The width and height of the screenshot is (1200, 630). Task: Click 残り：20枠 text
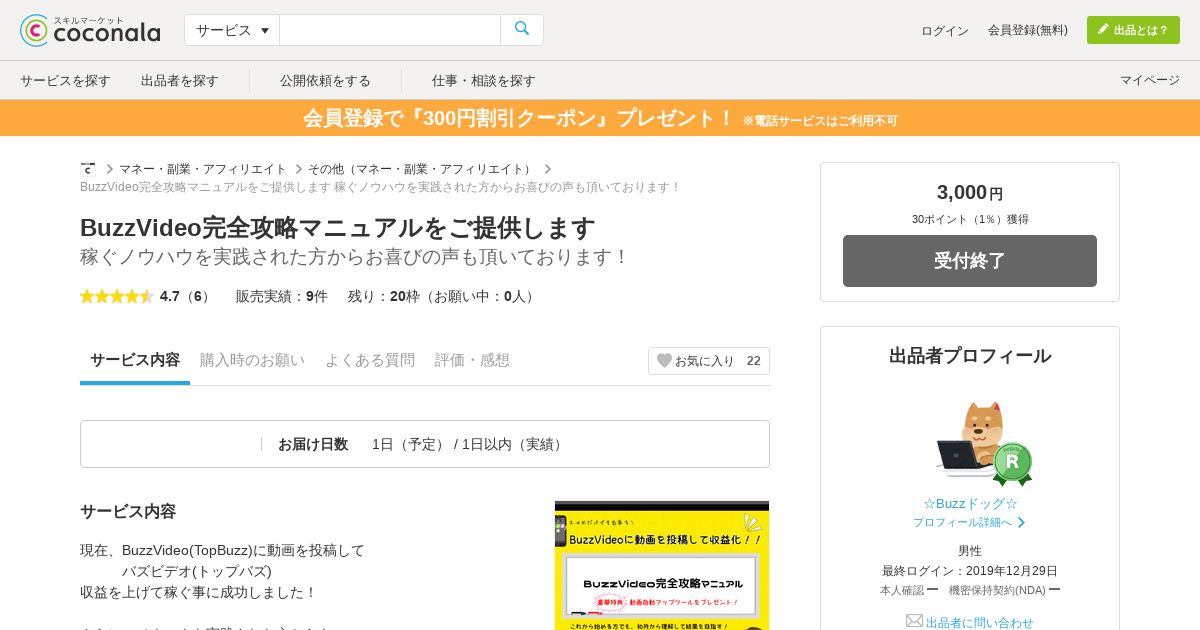pos(384,296)
